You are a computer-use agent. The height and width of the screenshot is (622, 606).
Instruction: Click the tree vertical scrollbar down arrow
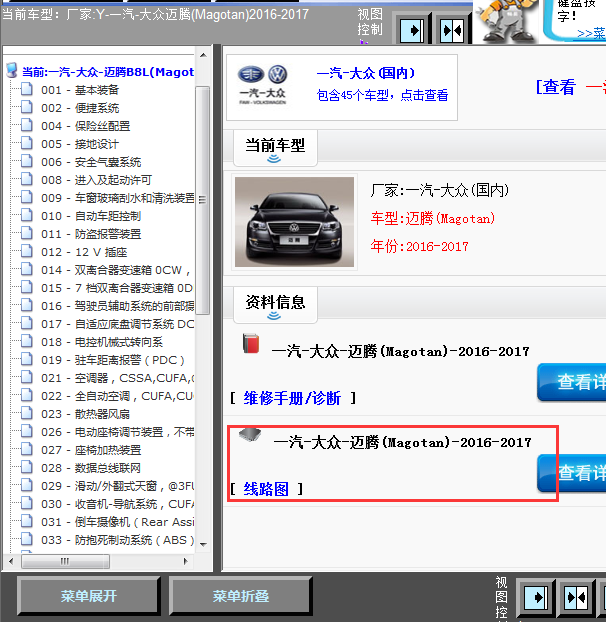point(203,545)
